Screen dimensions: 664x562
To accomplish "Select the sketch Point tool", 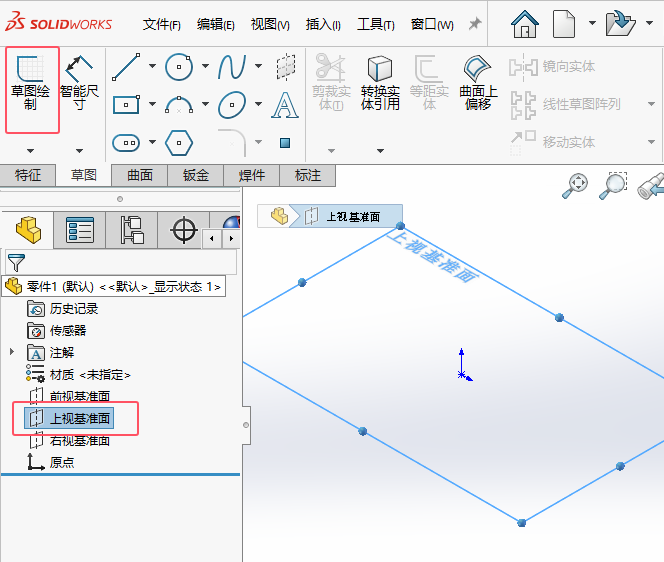I will pos(285,143).
